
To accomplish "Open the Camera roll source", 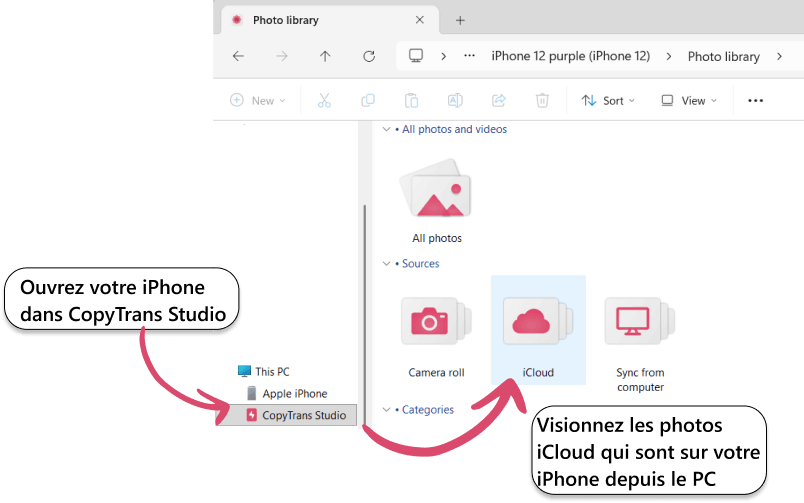I will 436,336.
